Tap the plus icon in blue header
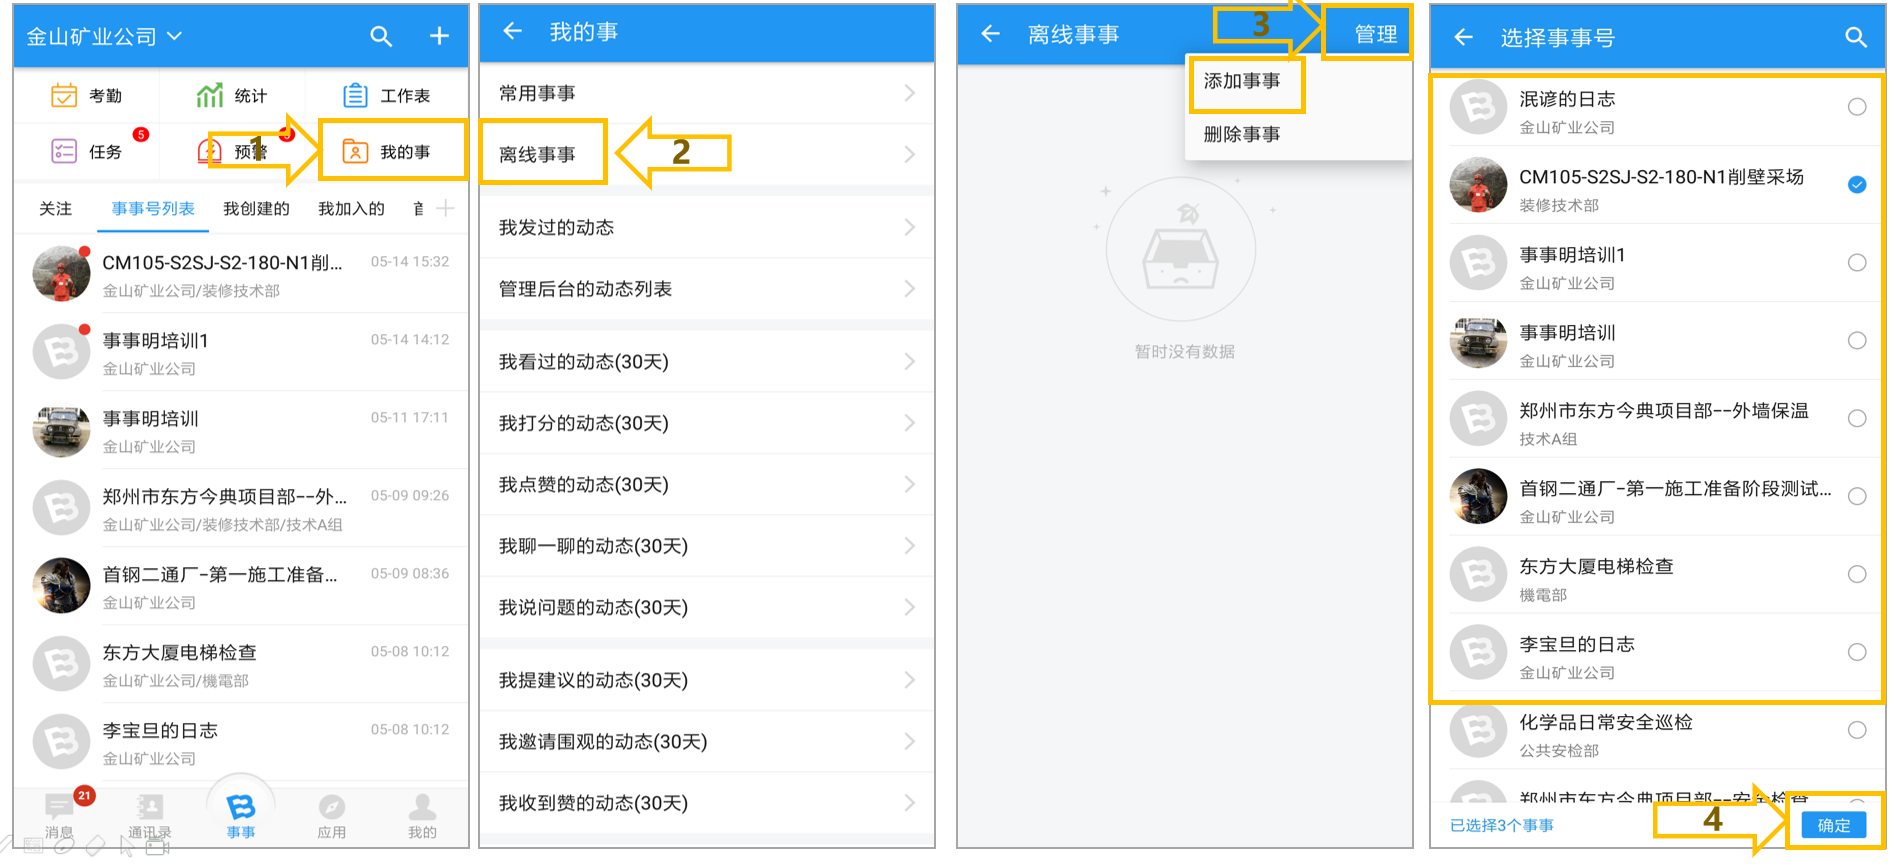 (x=439, y=36)
